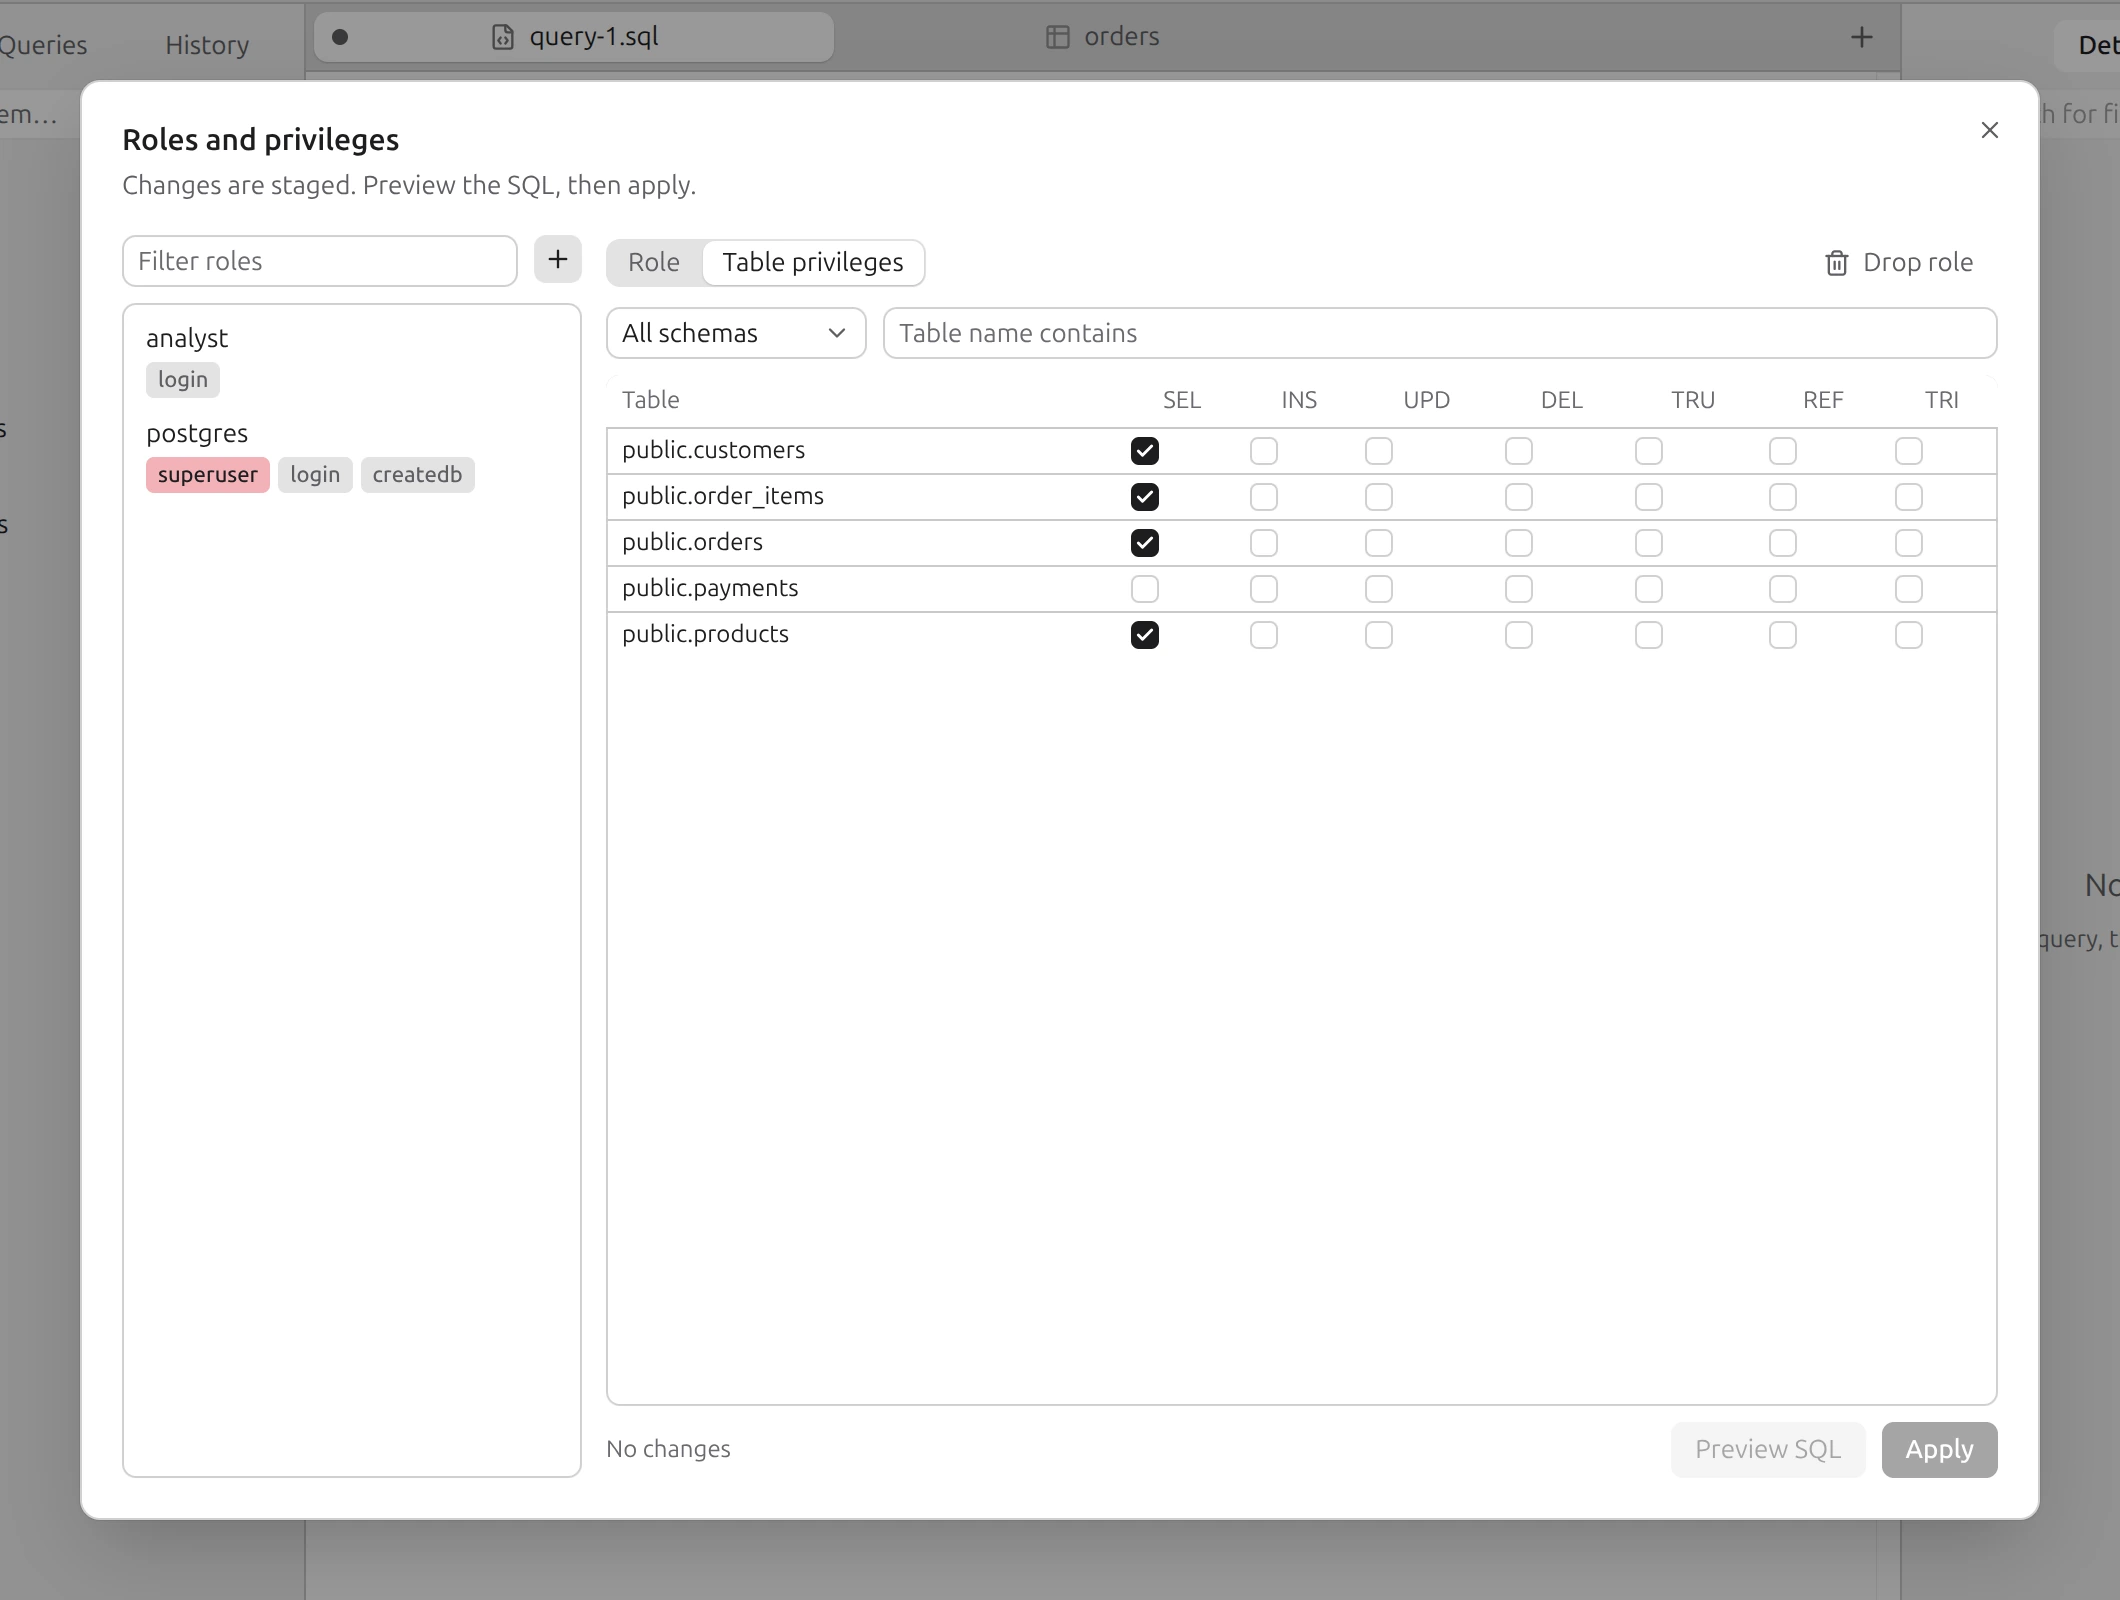
Task: Select the Table privileges tab
Action: (x=812, y=262)
